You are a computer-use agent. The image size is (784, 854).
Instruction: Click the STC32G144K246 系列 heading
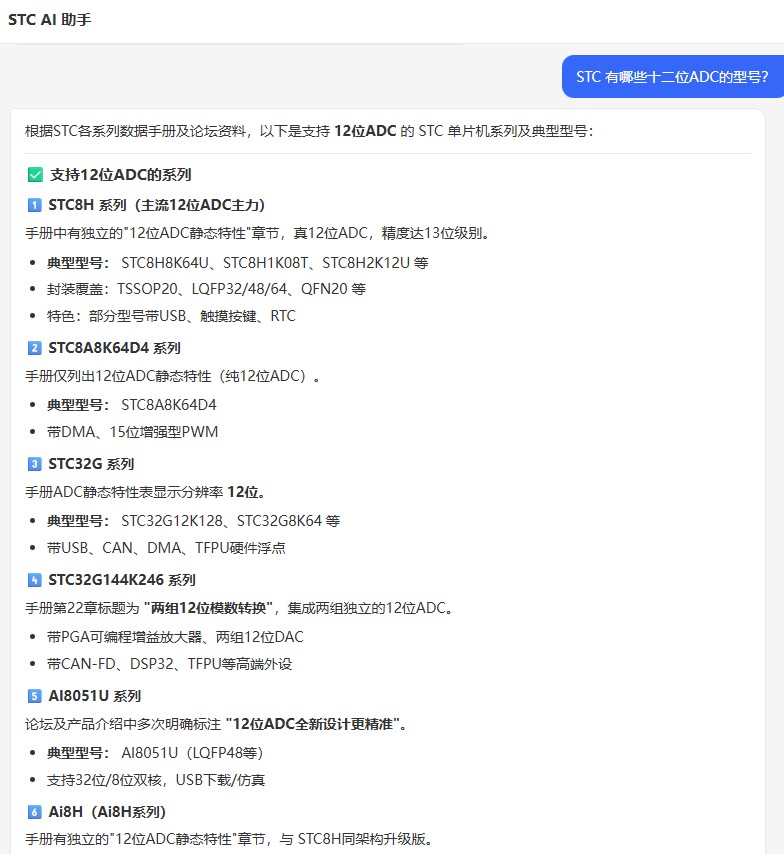click(x=122, y=580)
